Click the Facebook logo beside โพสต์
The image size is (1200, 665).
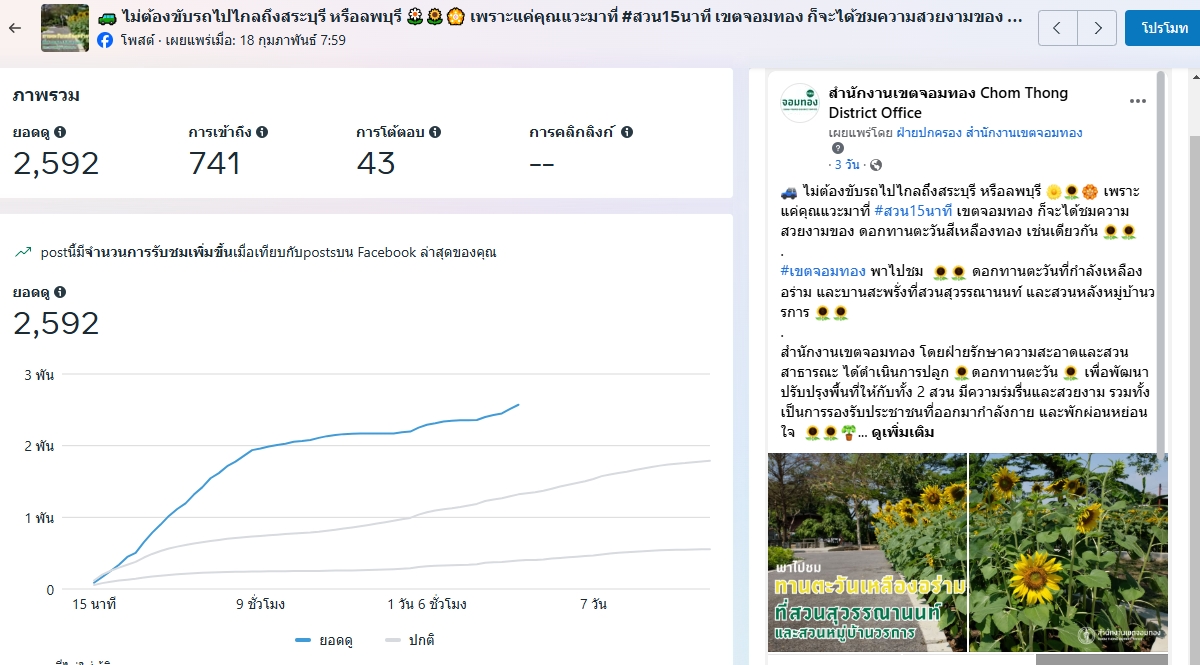(105, 40)
